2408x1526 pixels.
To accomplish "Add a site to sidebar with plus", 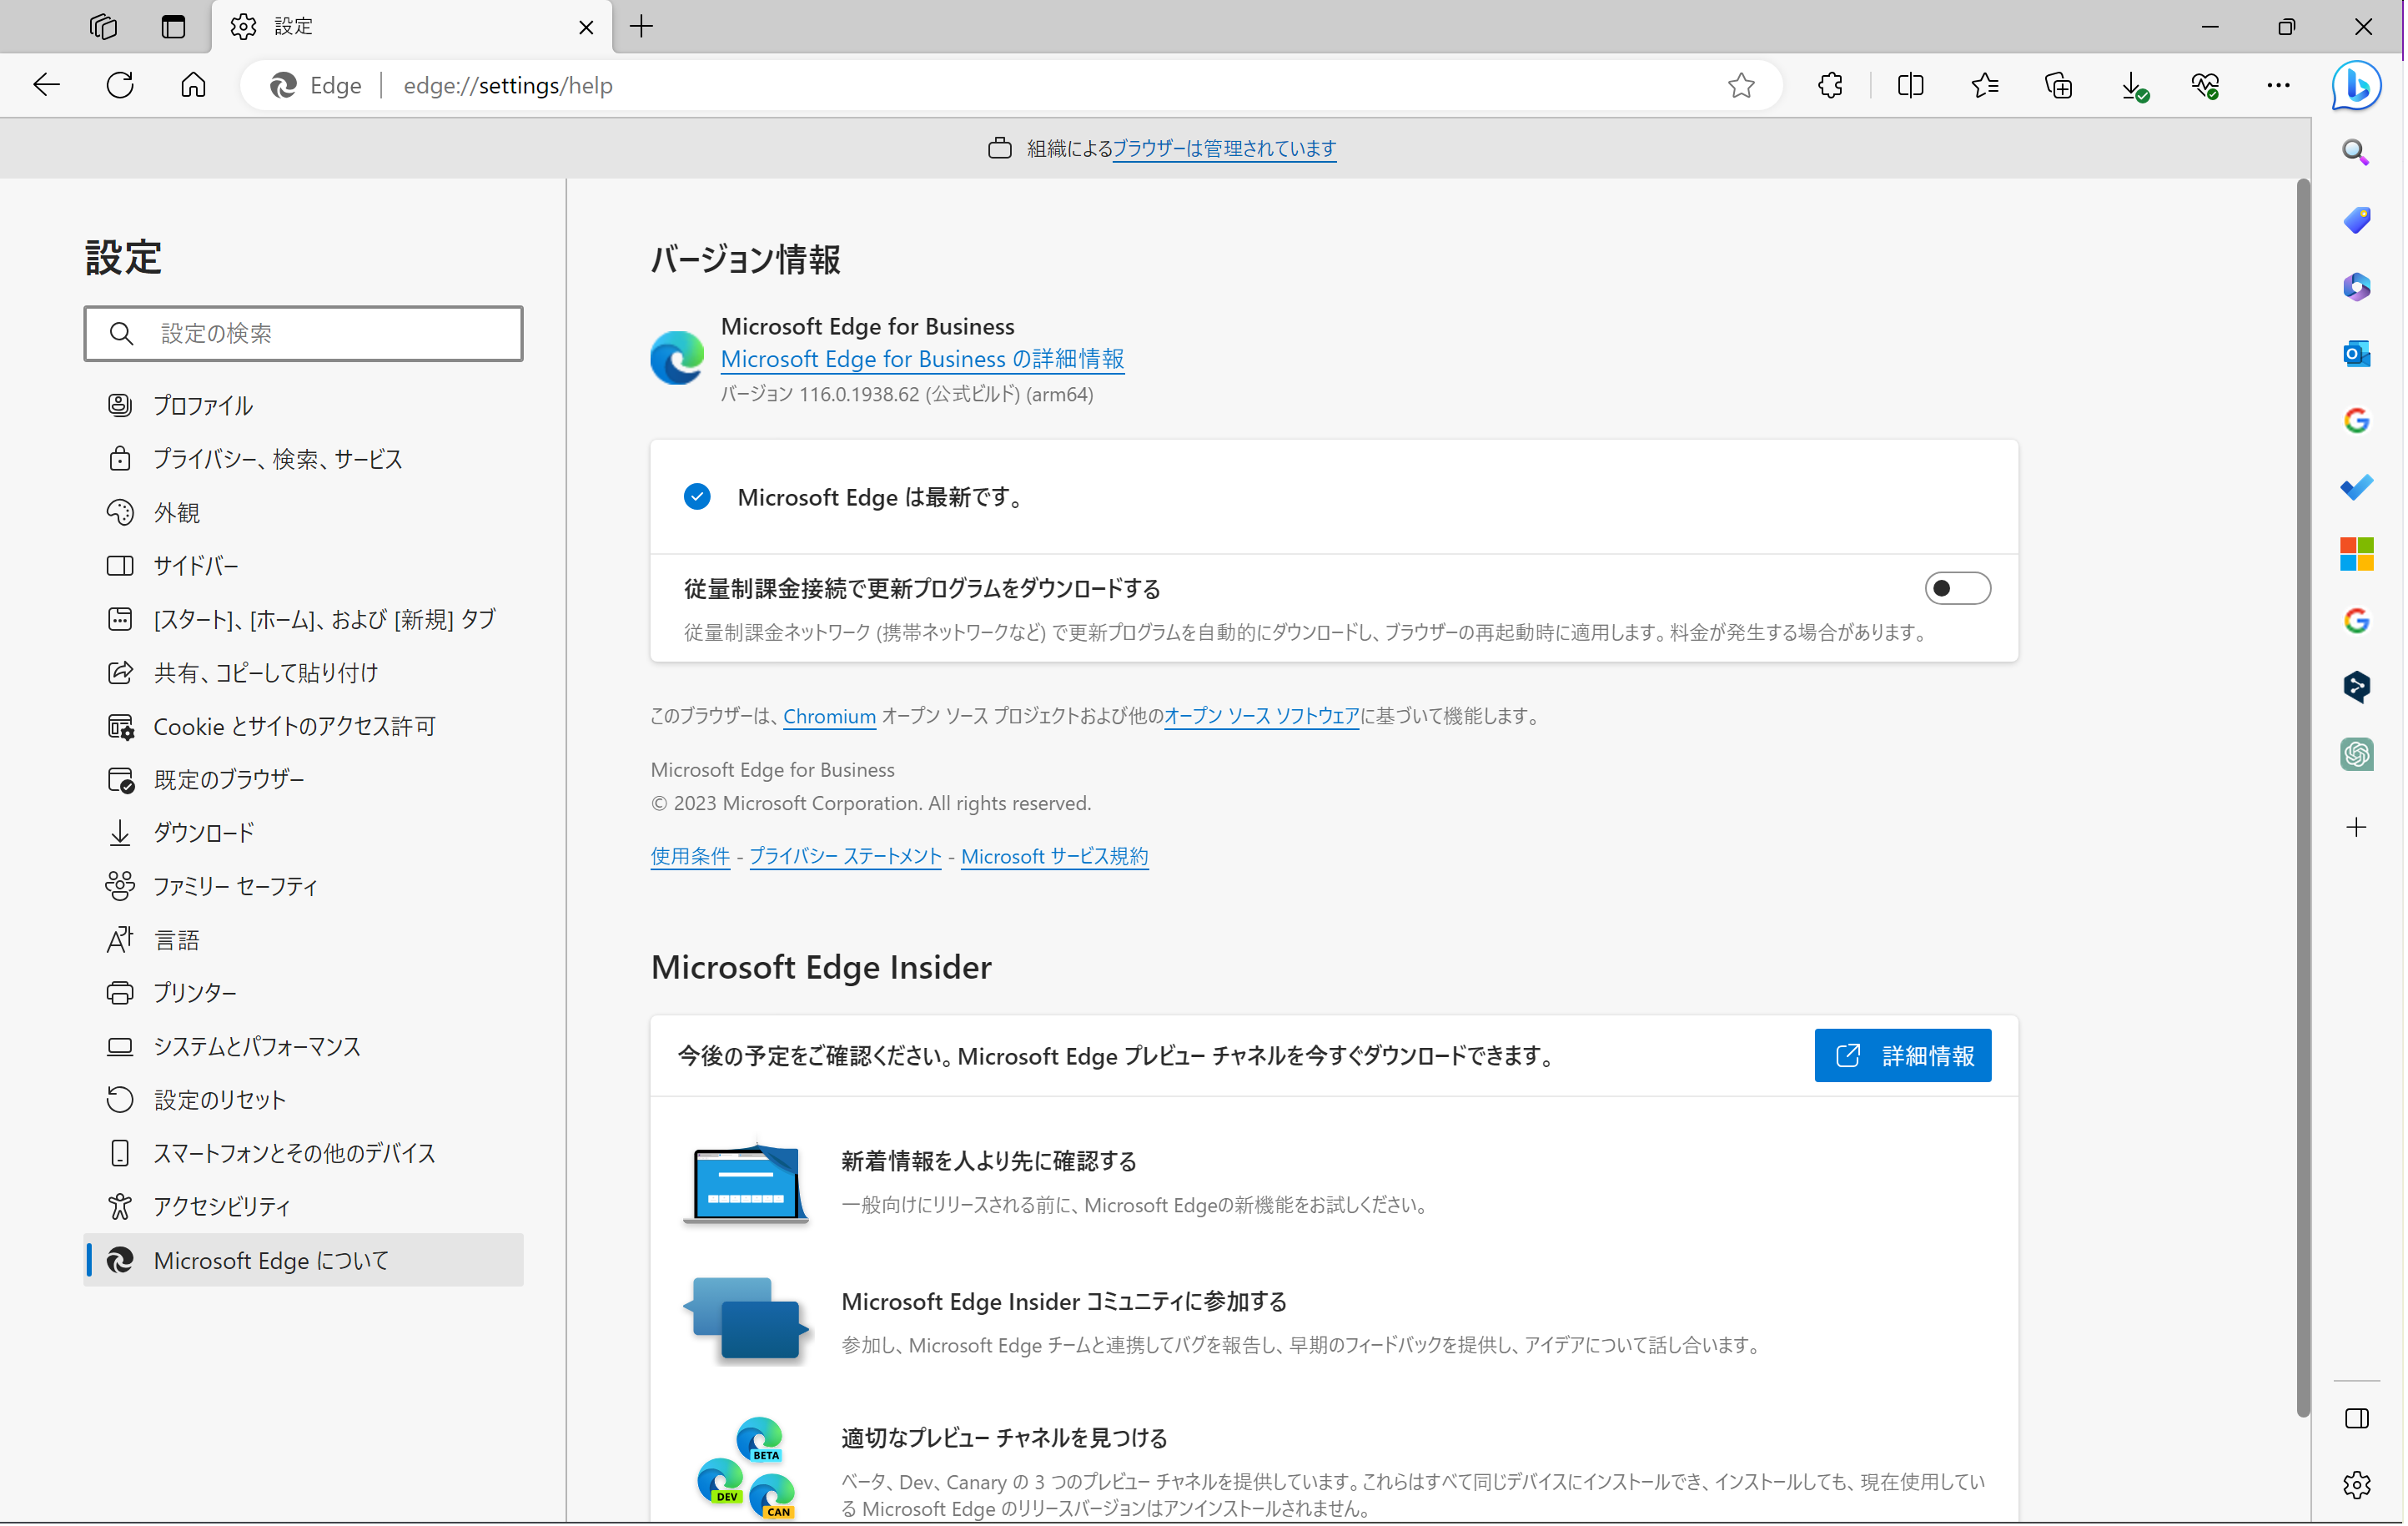I will pyautogui.click(x=2356, y=827).
